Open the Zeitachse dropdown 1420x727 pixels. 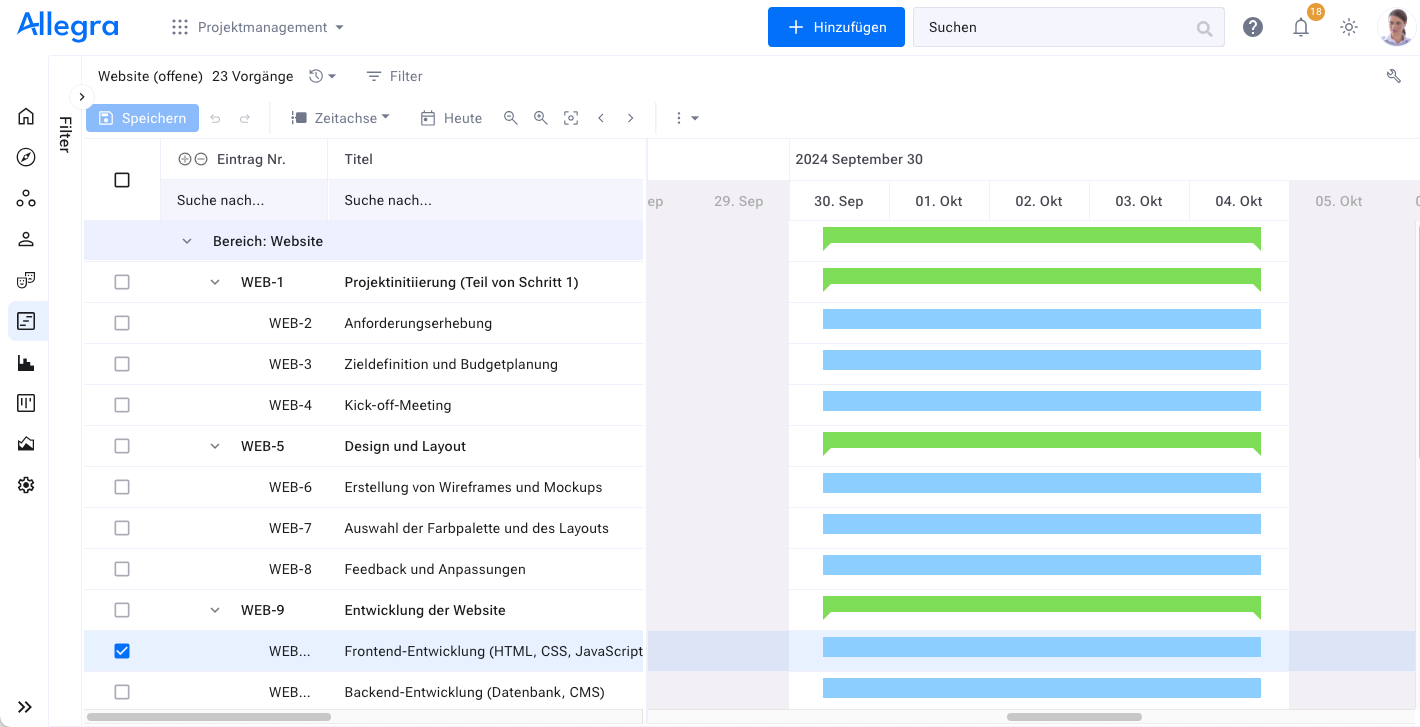click(x=340, y=117)
